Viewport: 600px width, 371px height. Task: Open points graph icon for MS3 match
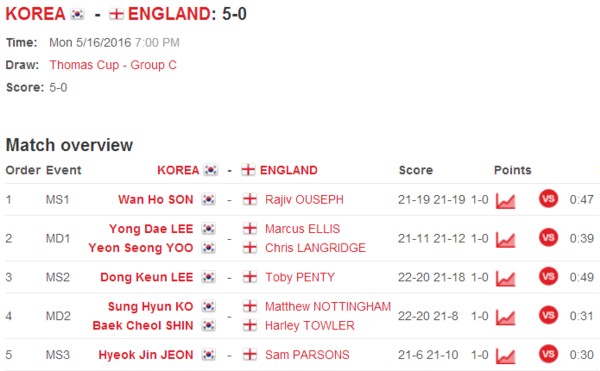tap(505, 356)
